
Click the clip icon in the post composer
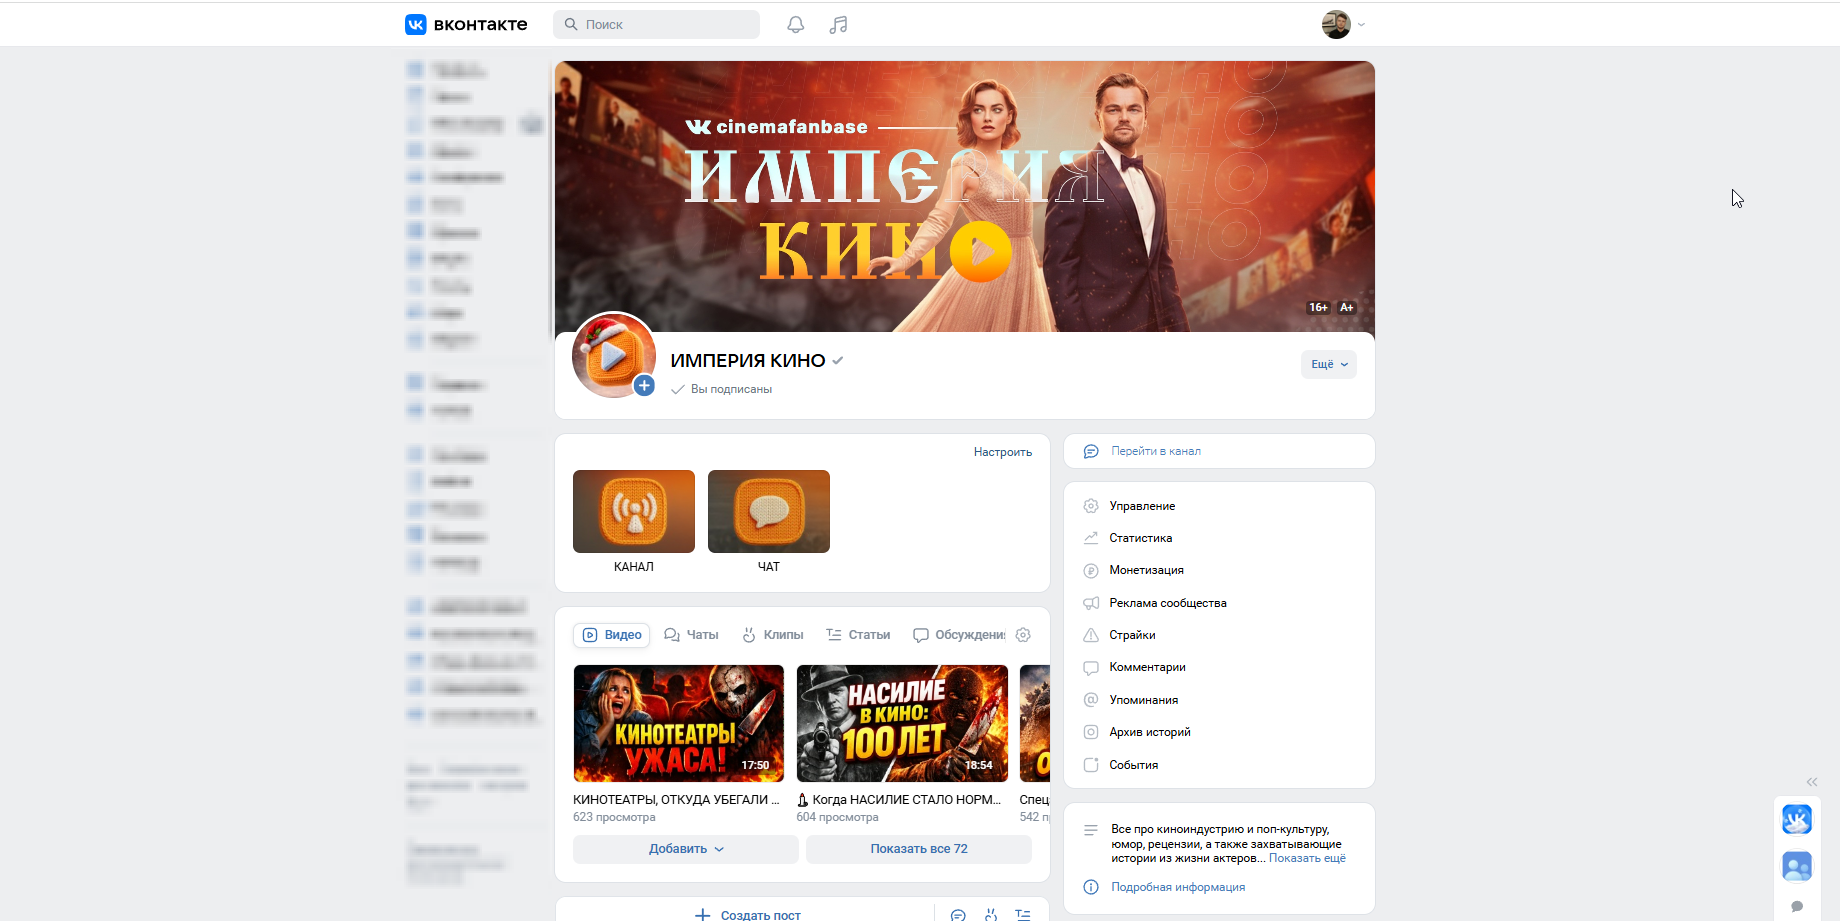point(990,915)
